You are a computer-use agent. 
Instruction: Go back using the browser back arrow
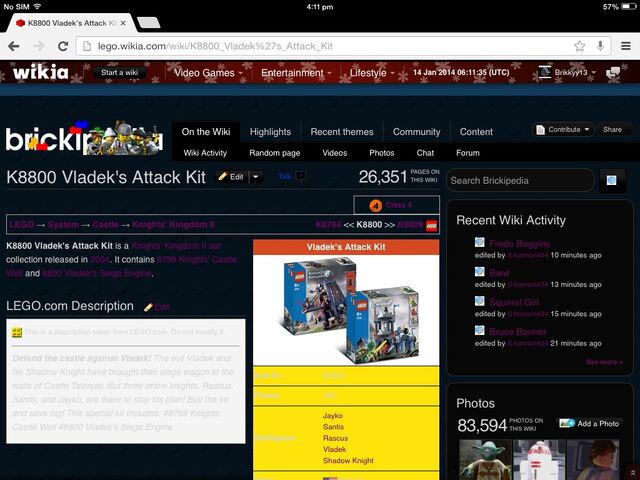13,46
